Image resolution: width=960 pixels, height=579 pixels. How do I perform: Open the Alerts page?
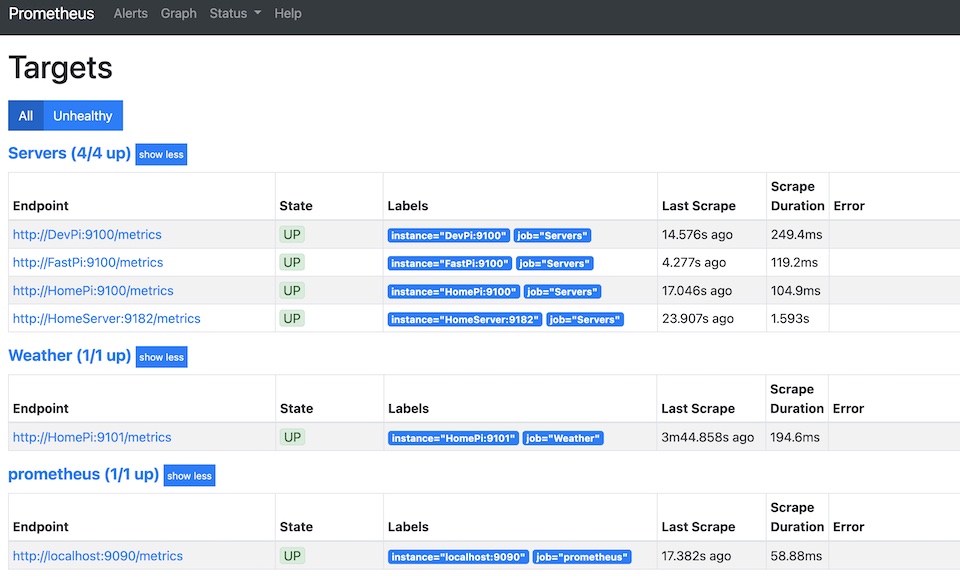(x=130, y=13)
